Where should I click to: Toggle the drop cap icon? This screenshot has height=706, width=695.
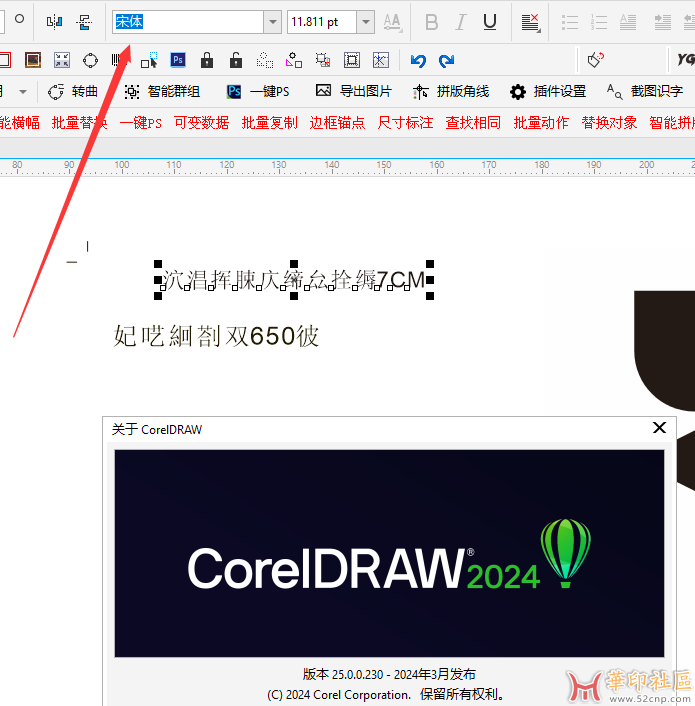tap(628, 22)
